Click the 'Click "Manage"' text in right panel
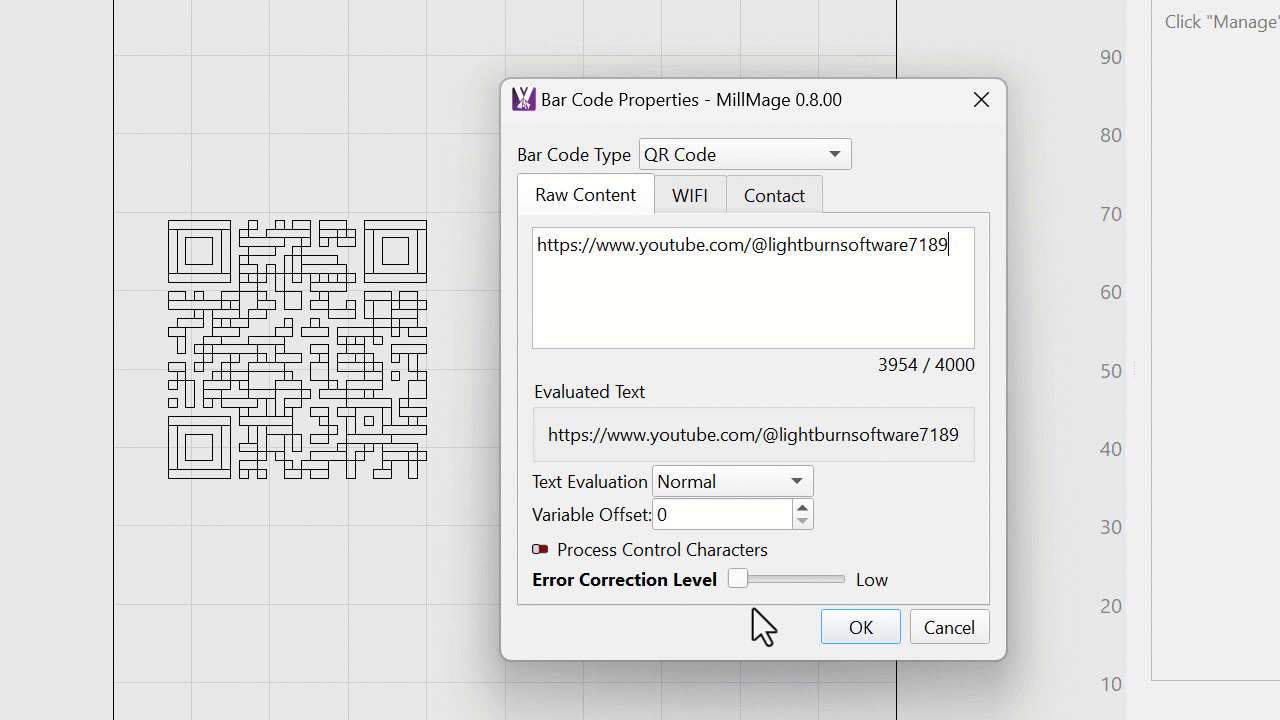The width and height of the screenshot is (1280, 720). click(1221, 22)
